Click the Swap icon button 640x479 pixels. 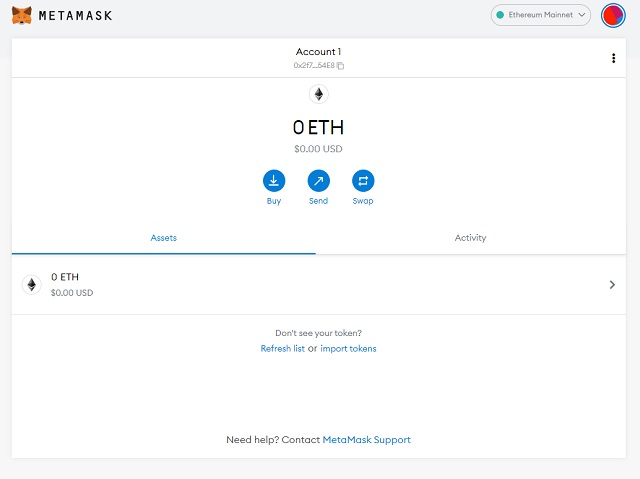click(x=363, y=181)
